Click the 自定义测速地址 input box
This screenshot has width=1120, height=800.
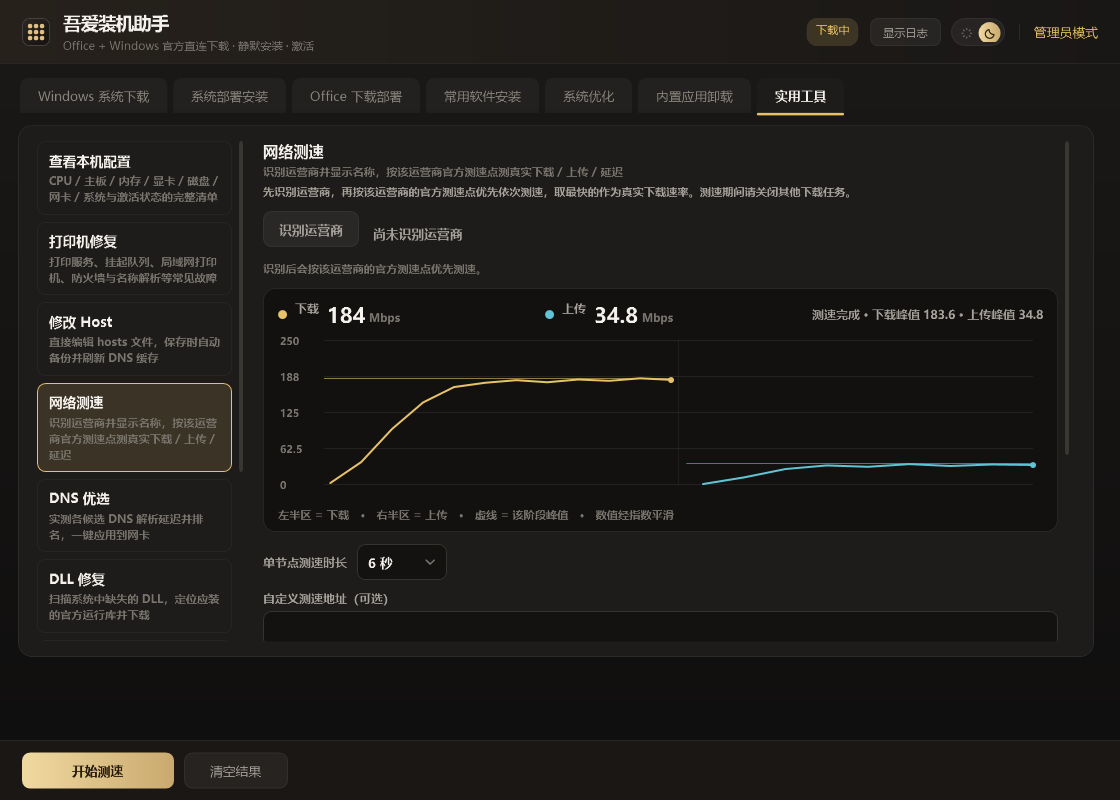coord(660,626)
